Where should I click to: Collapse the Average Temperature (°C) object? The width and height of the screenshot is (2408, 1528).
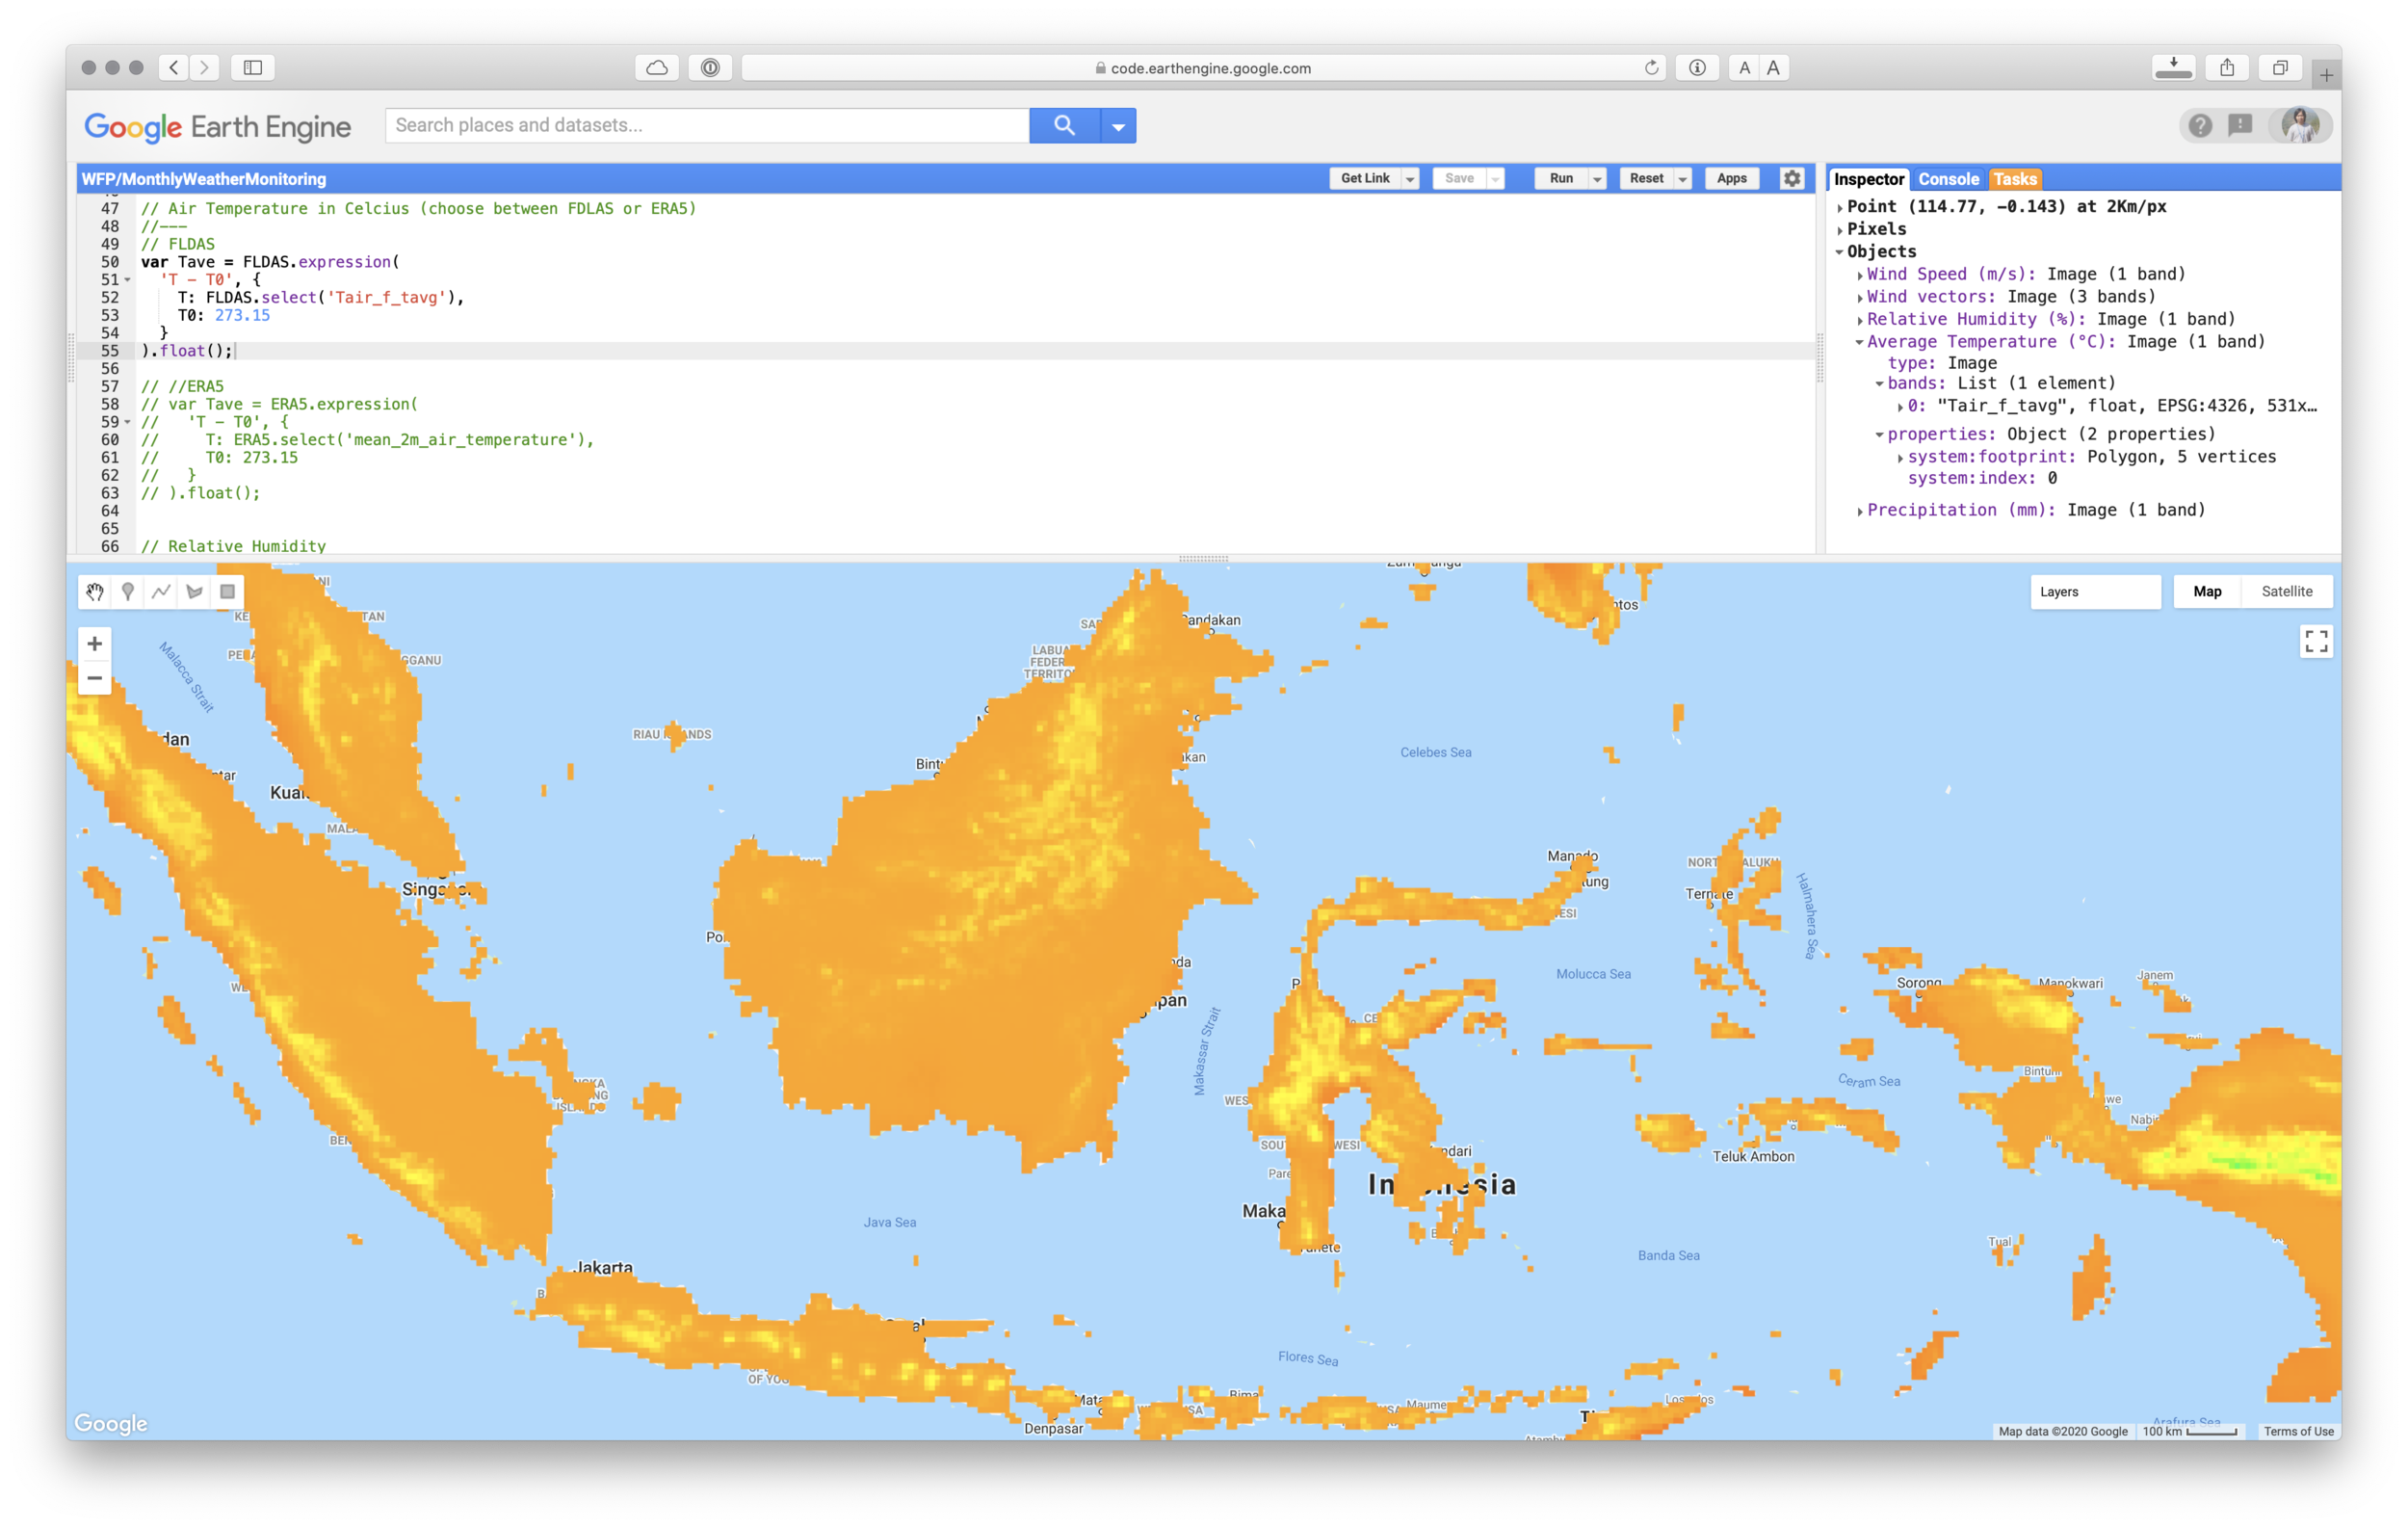pos(1859,342)
